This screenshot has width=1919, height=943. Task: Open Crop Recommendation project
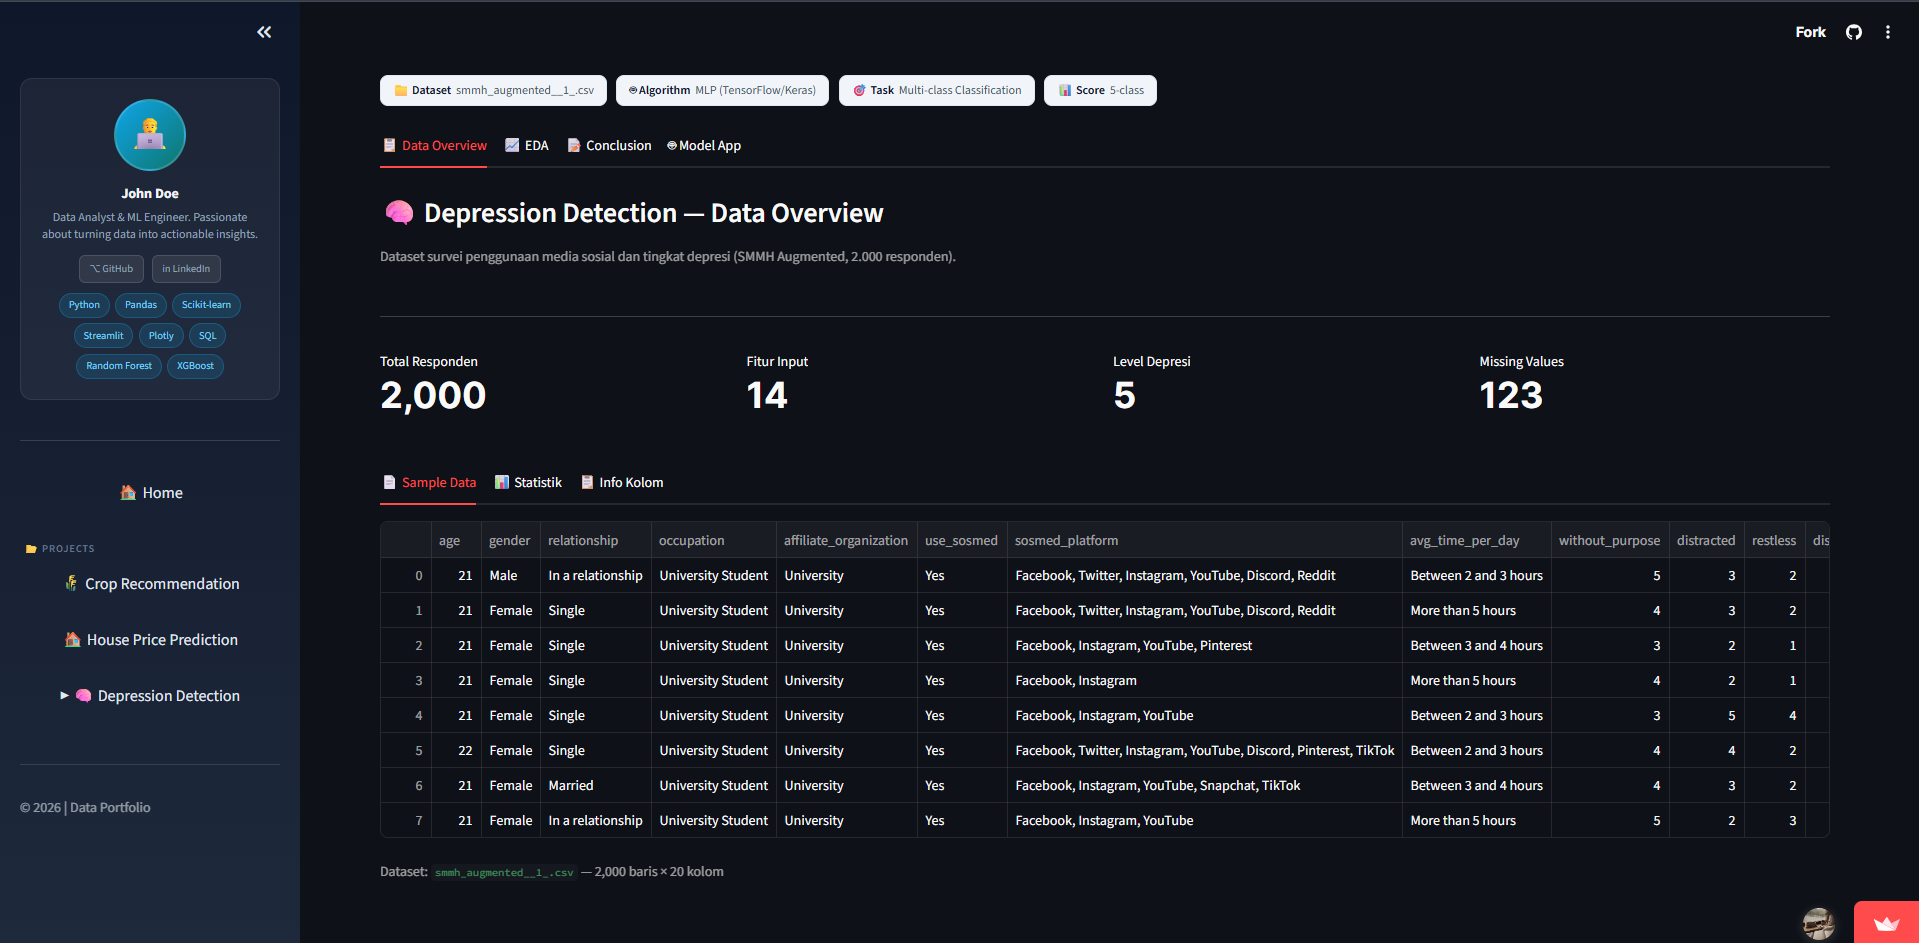coord(151,584)
